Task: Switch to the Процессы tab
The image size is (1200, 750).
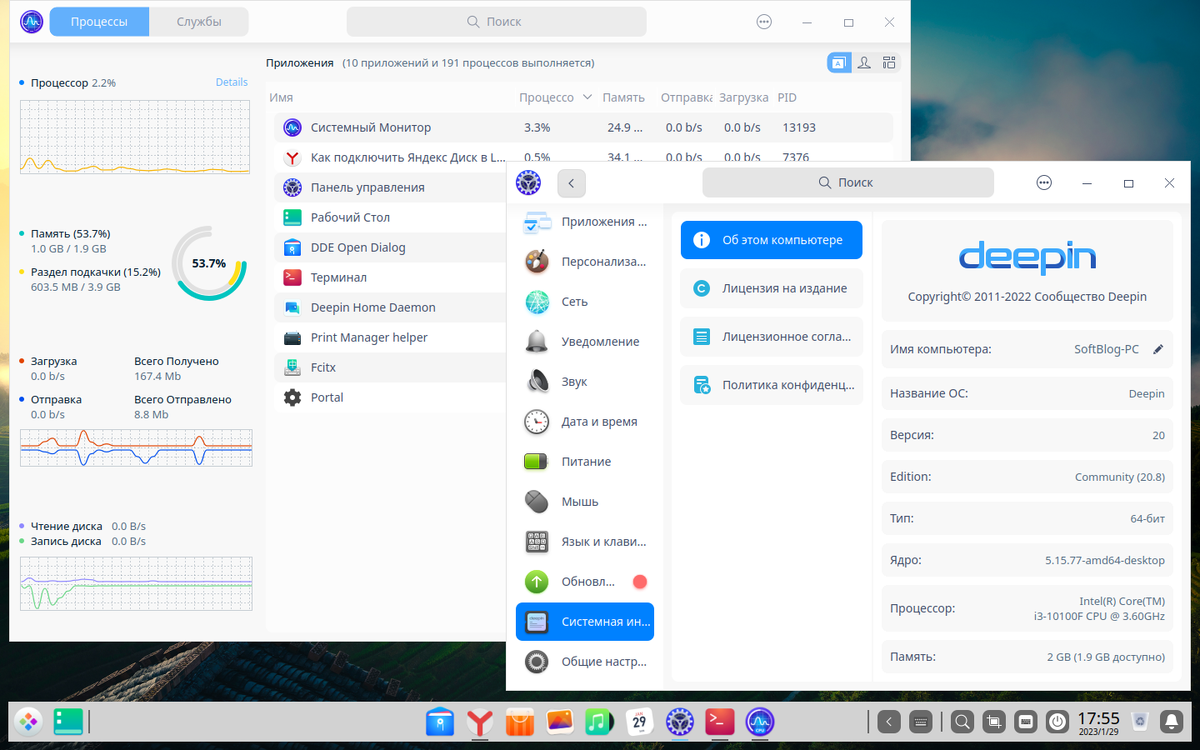Action: [x=99, y=21]
